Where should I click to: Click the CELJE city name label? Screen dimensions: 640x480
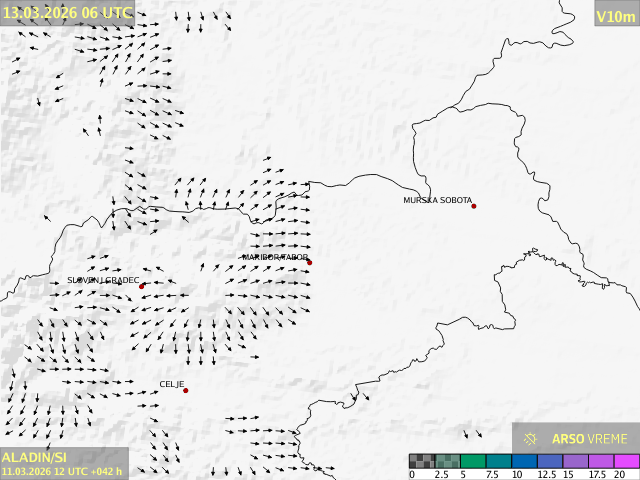tap(172, 384)
